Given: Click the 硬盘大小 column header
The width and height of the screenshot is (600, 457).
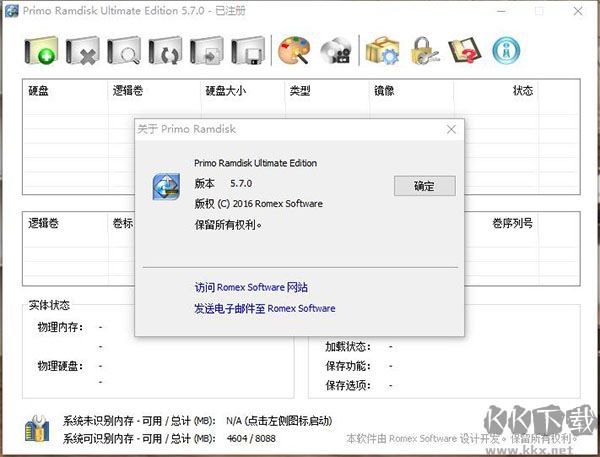Looking at the screenshot, I should point(225,91).
